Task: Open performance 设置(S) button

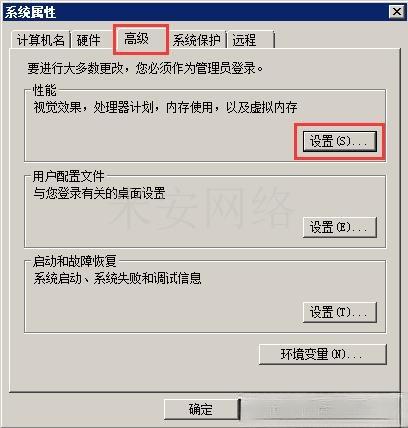Action: click(339, 141)
